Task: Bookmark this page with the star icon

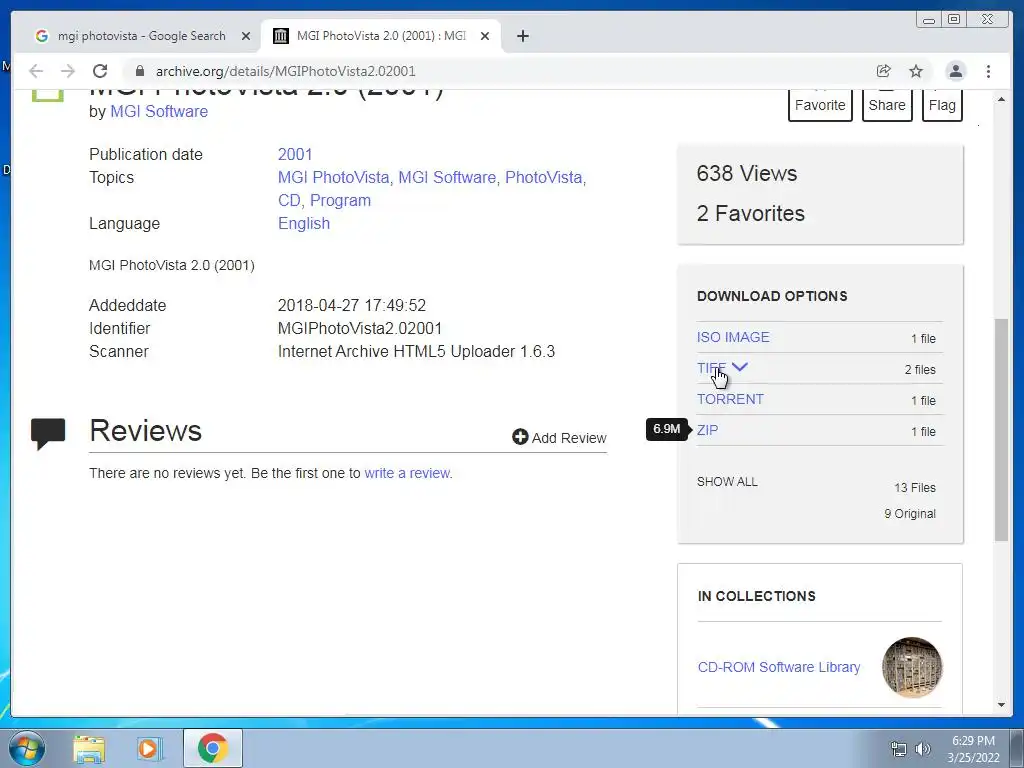Action: [916, 71]
